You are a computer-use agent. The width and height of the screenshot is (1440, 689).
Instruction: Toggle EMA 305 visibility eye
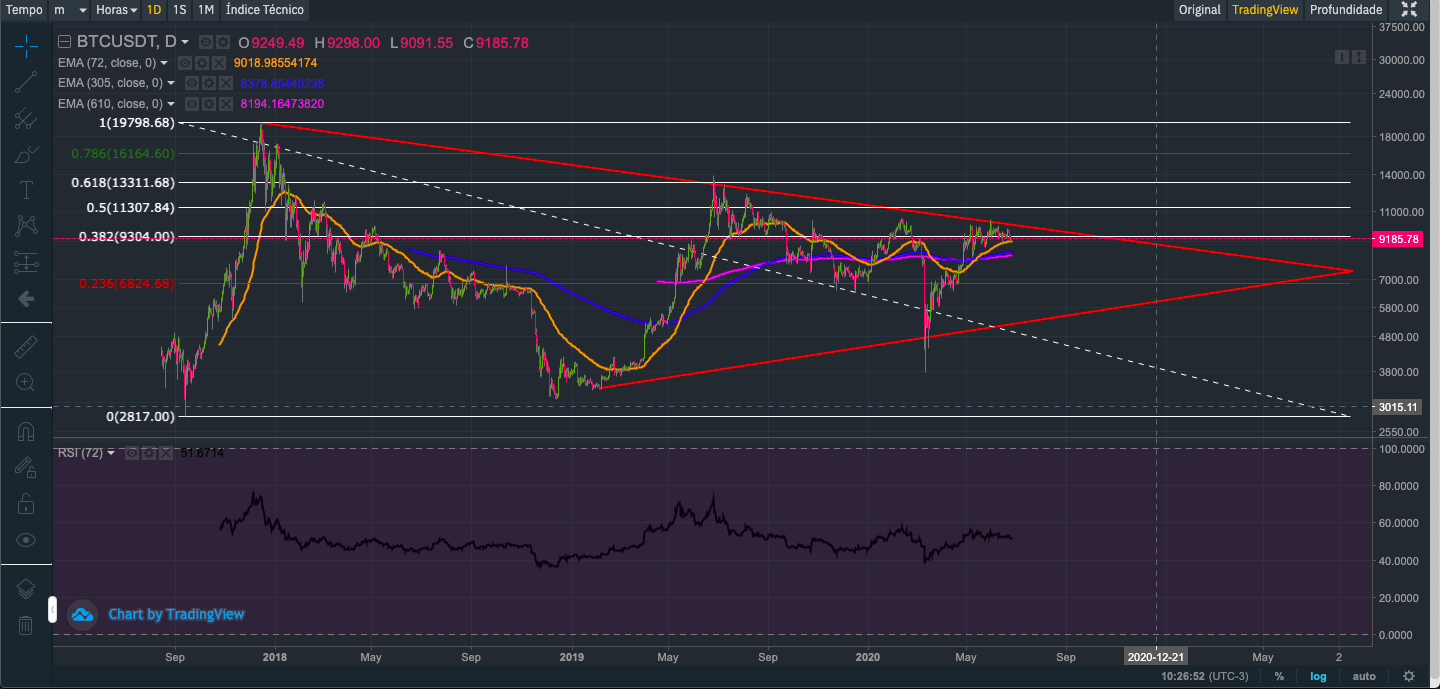[x=191, y=83]
